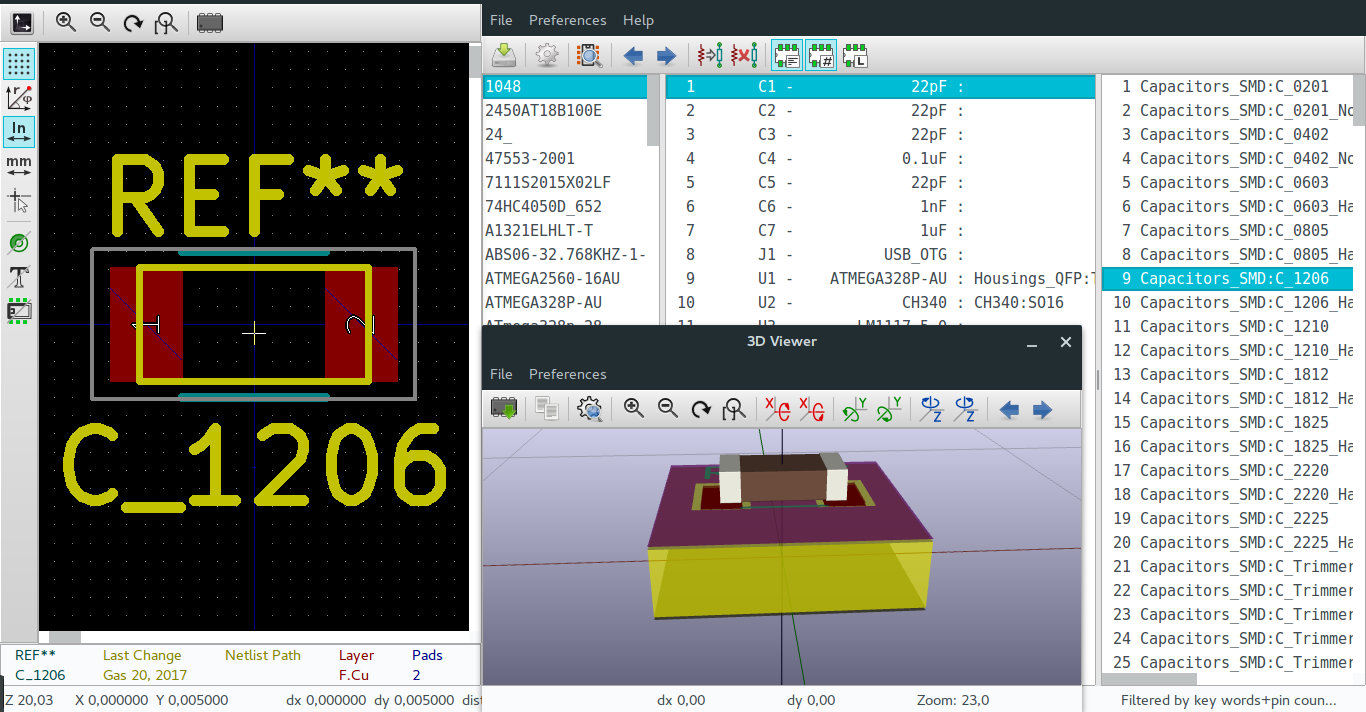The width and height of the screenshot is (1366, 712).
Task: Rotate Z counterclockwise in 3D Viewer
Action: click(965, 408)
